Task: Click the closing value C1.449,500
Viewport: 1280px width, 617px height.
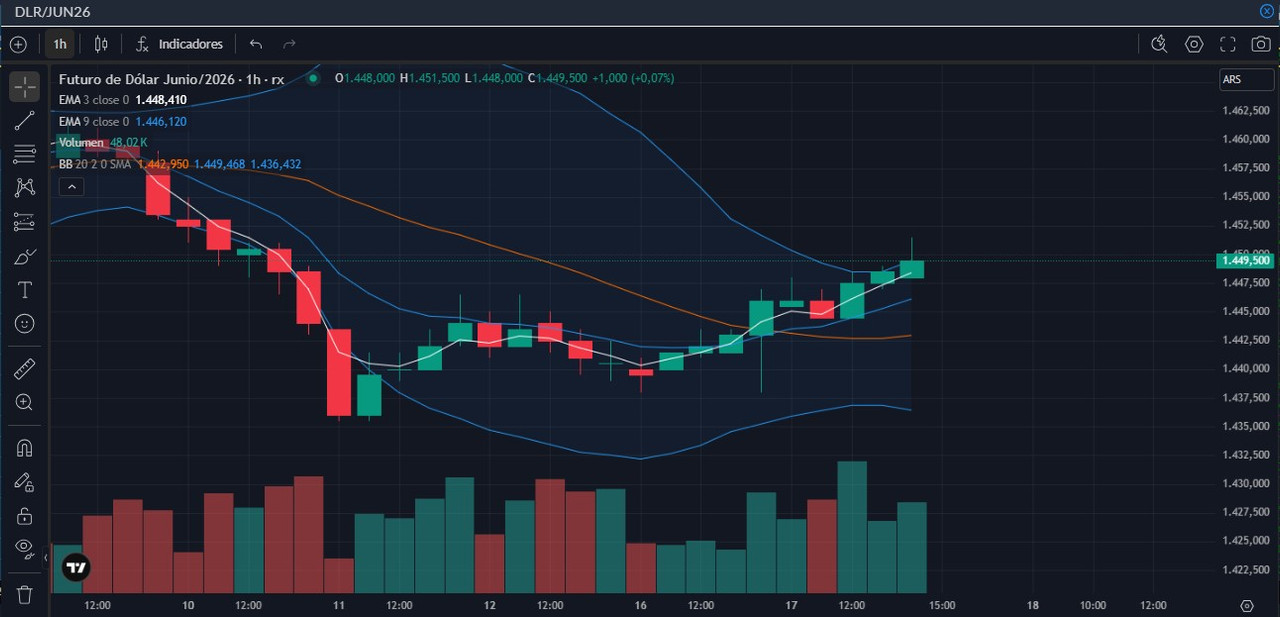Action: [557, 78]
